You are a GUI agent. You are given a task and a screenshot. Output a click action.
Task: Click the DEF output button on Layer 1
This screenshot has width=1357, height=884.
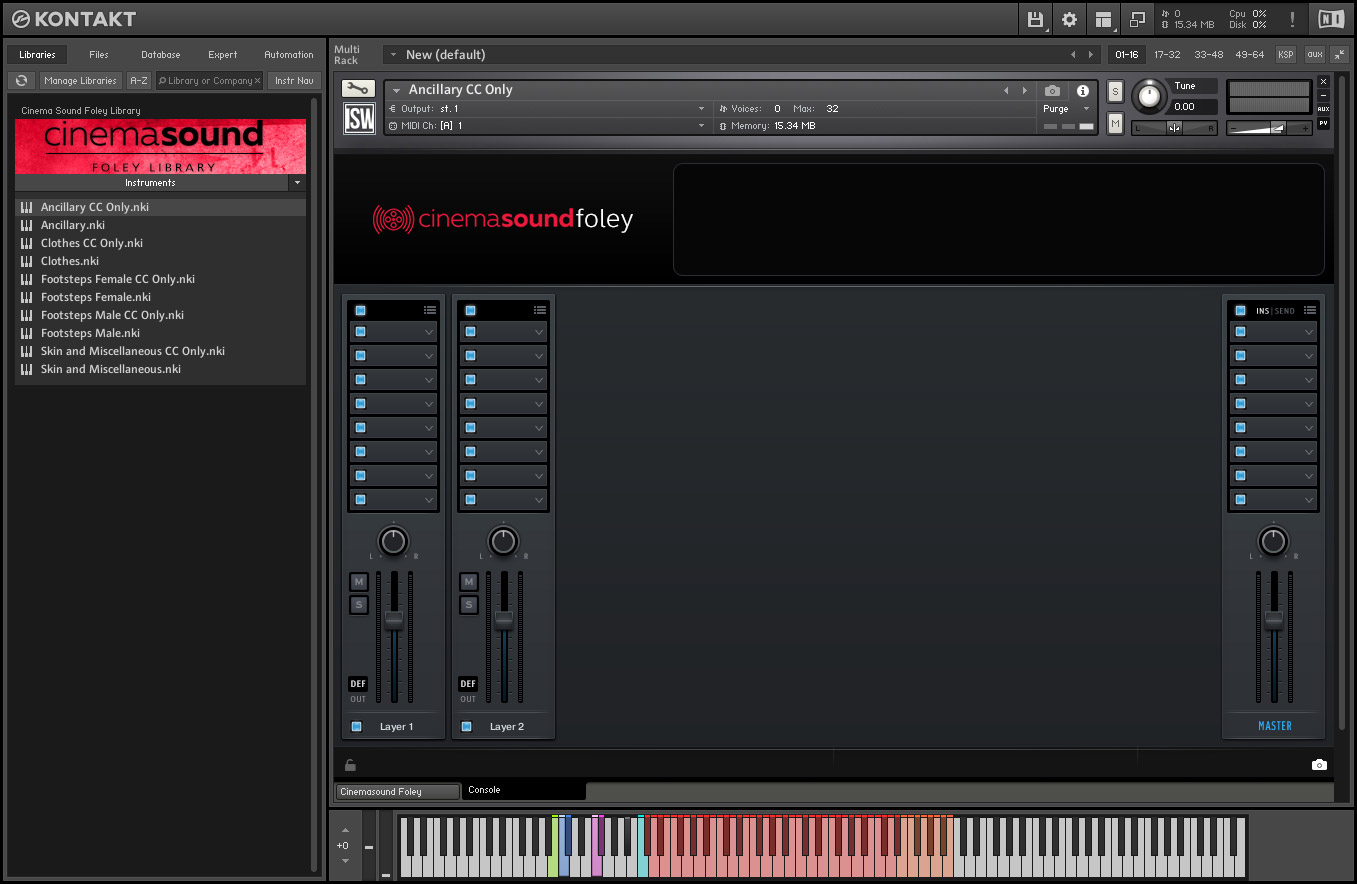tap(358, 684)
